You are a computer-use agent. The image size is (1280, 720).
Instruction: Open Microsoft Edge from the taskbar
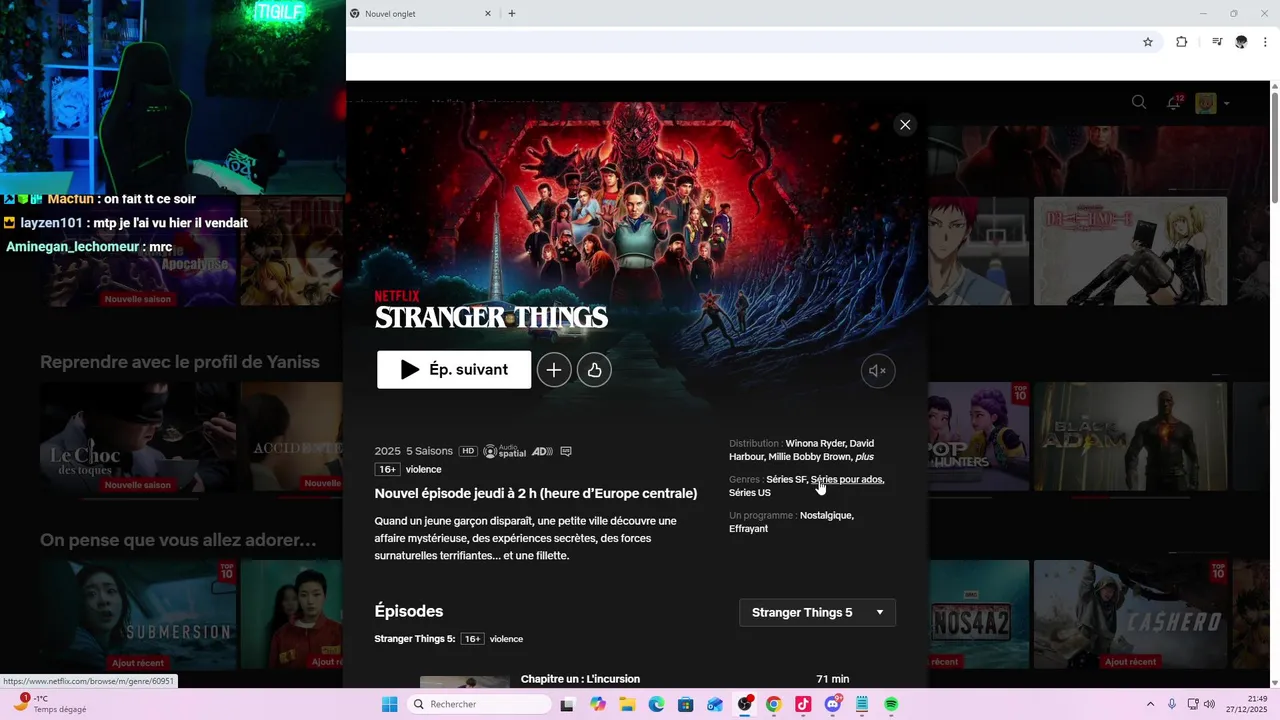click(x=656, y=705)
